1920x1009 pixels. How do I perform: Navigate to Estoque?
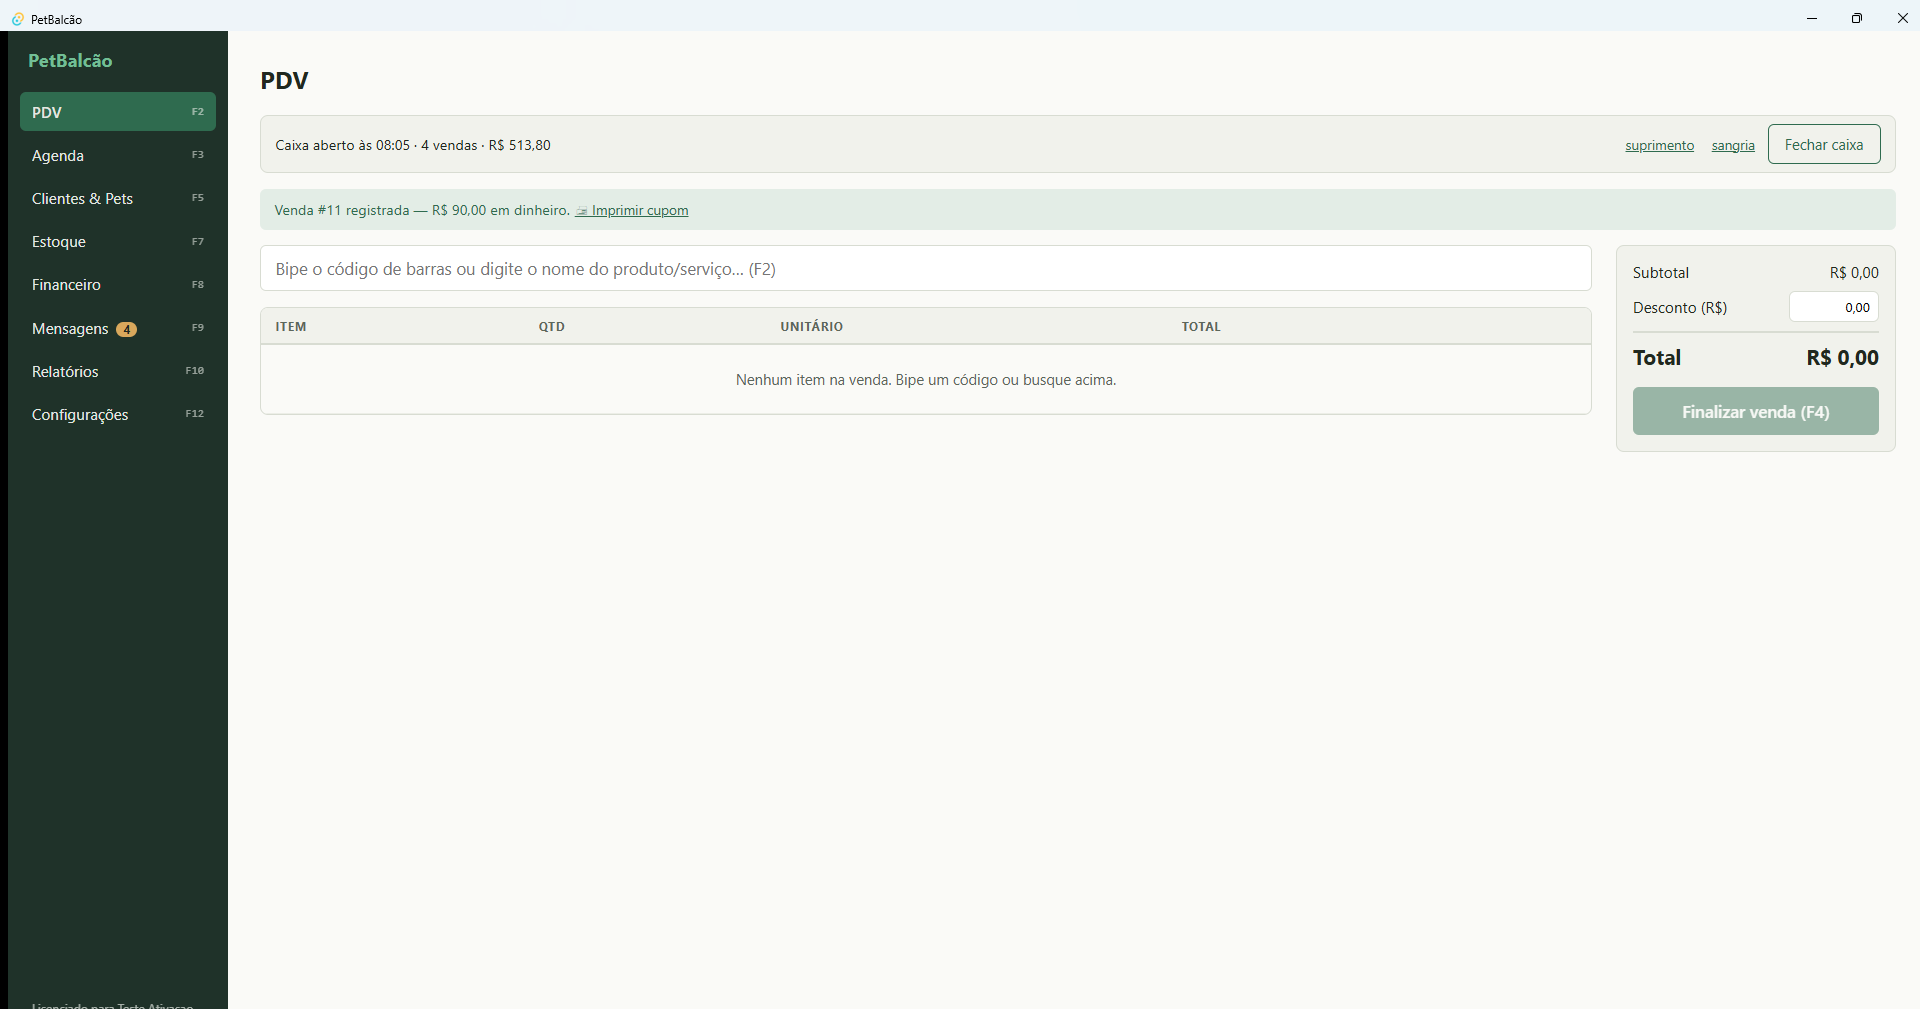pyautogui.click(x=118, y=241)
